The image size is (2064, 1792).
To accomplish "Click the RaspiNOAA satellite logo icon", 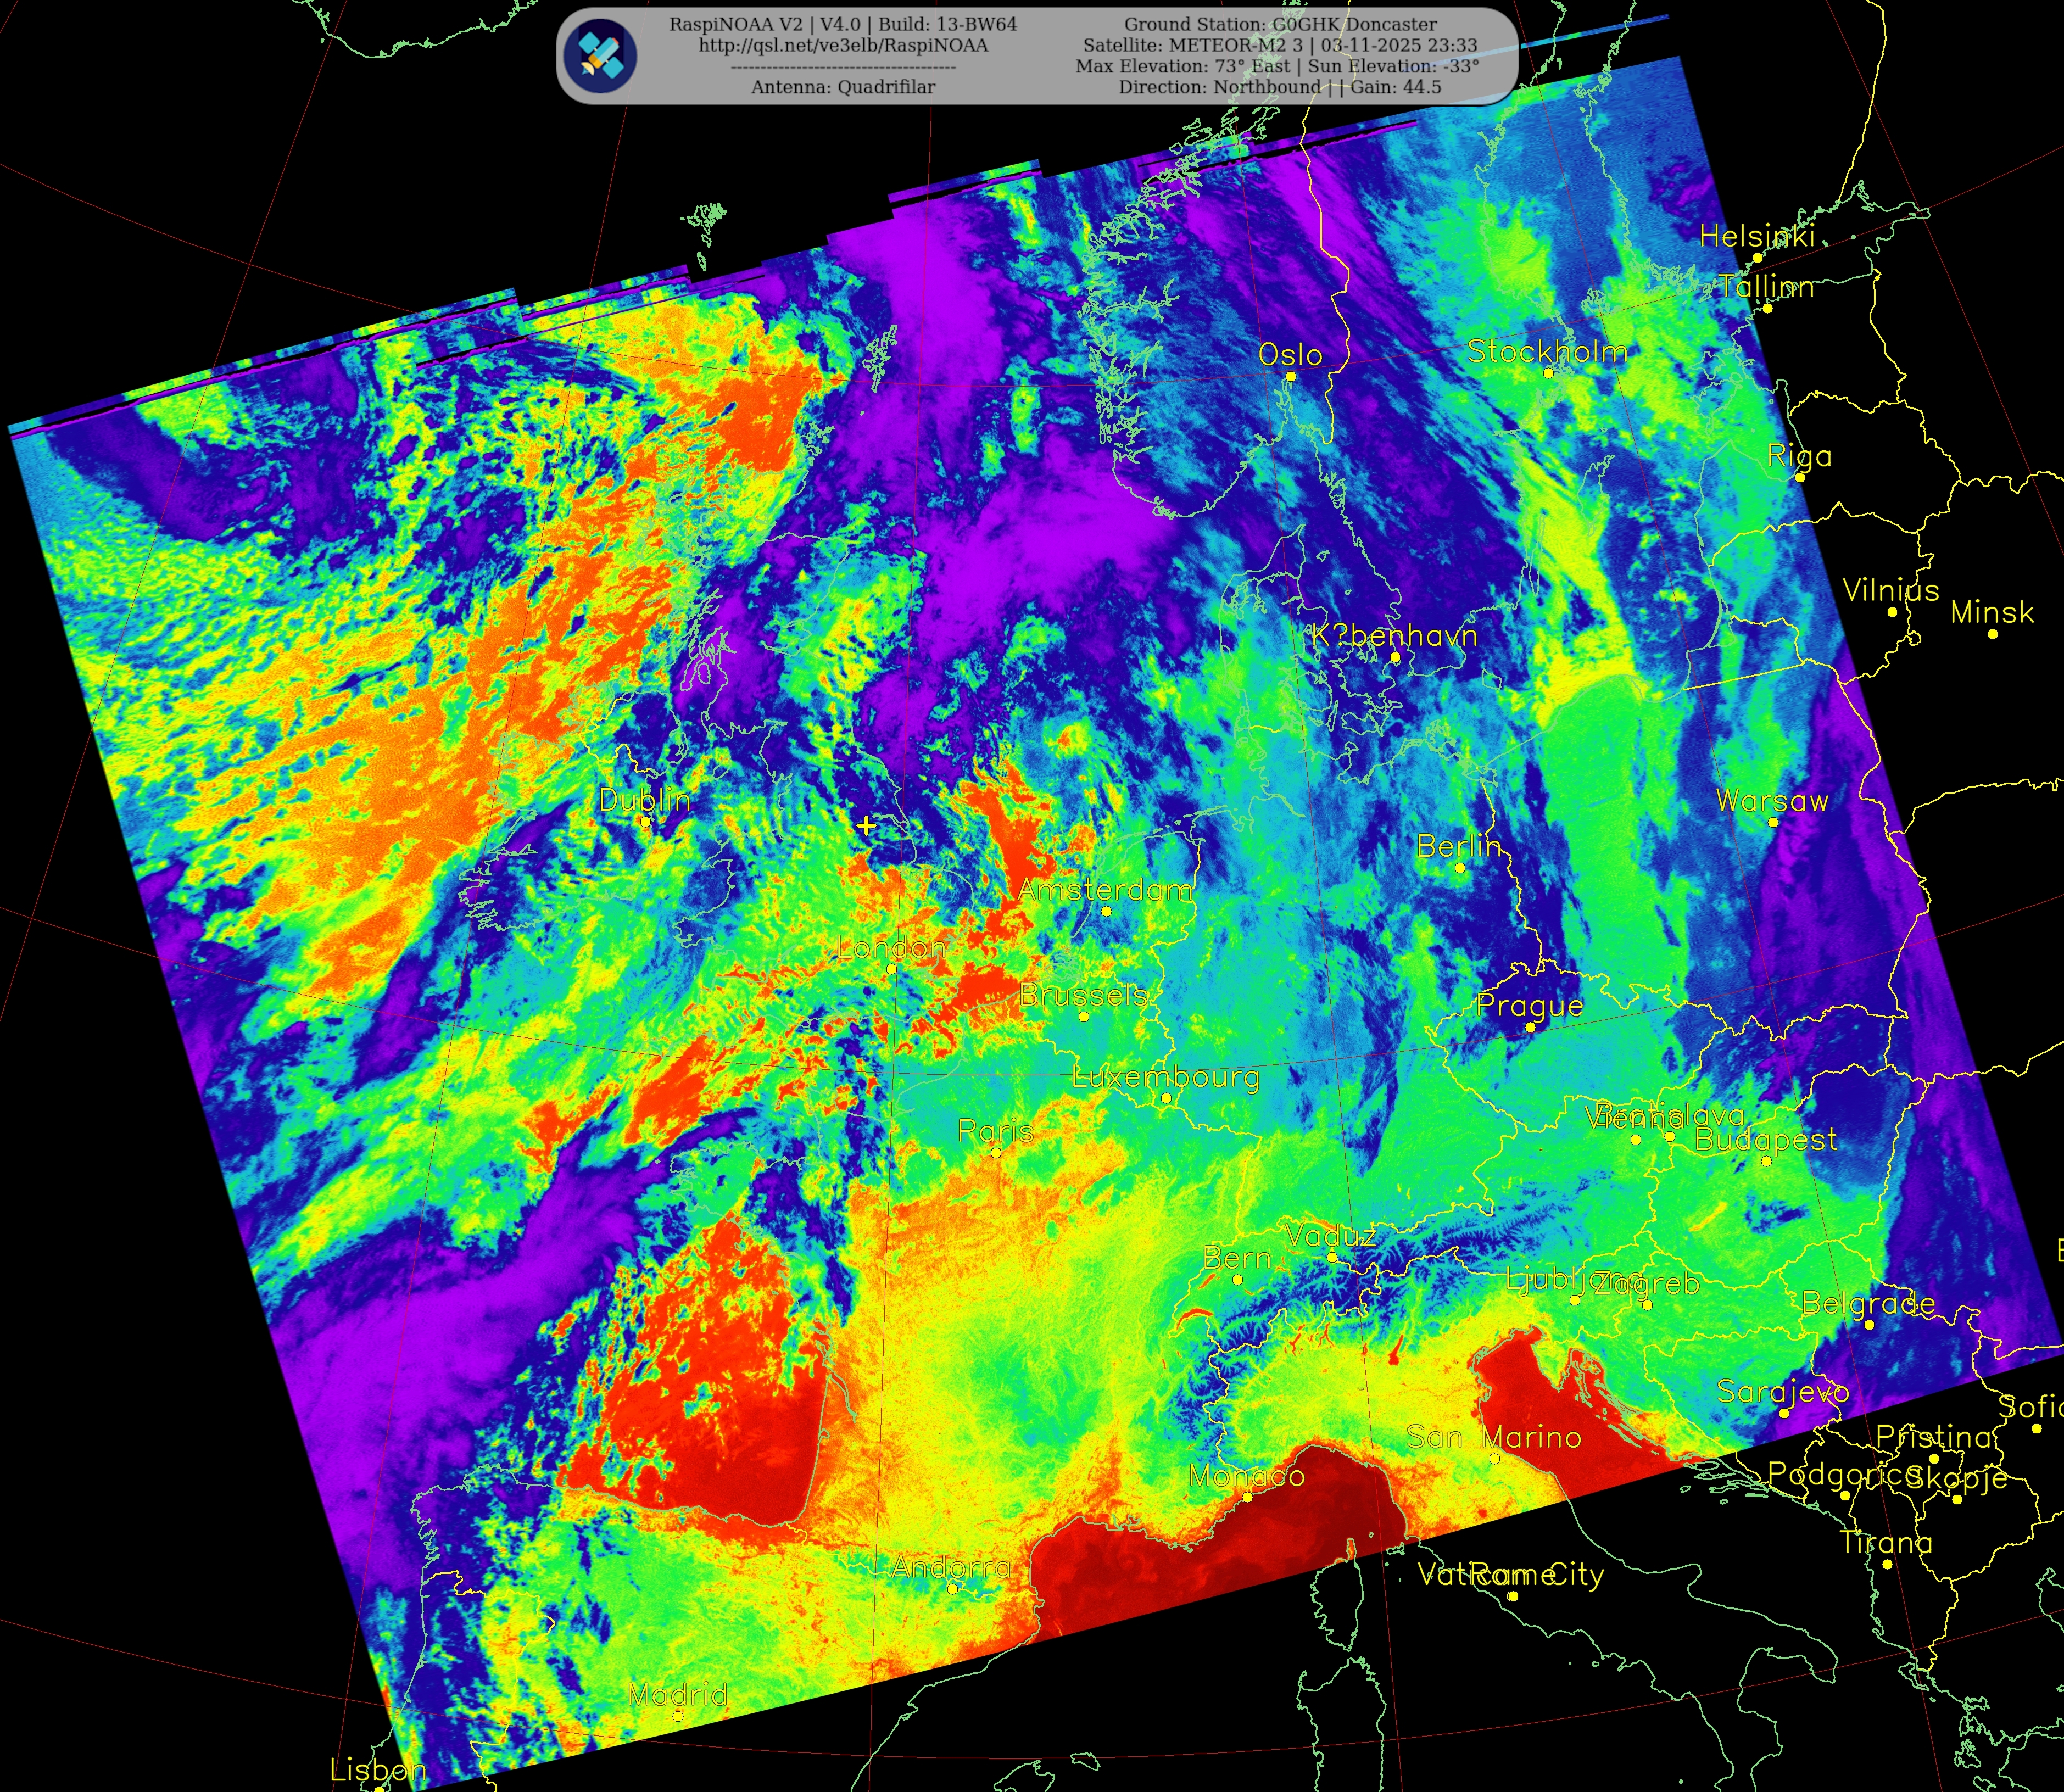I will (599, 56).
